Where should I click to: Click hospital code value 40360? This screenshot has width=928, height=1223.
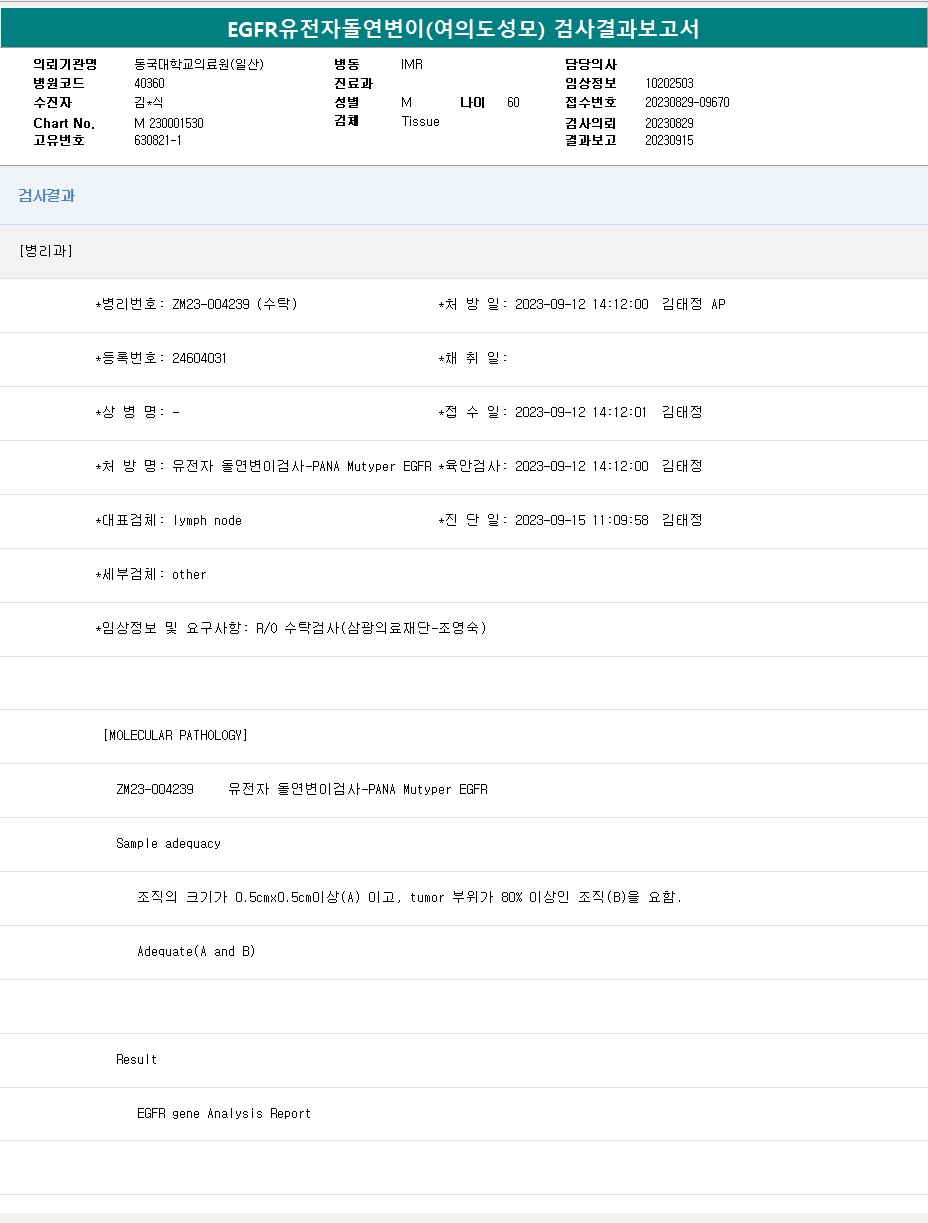149,83
